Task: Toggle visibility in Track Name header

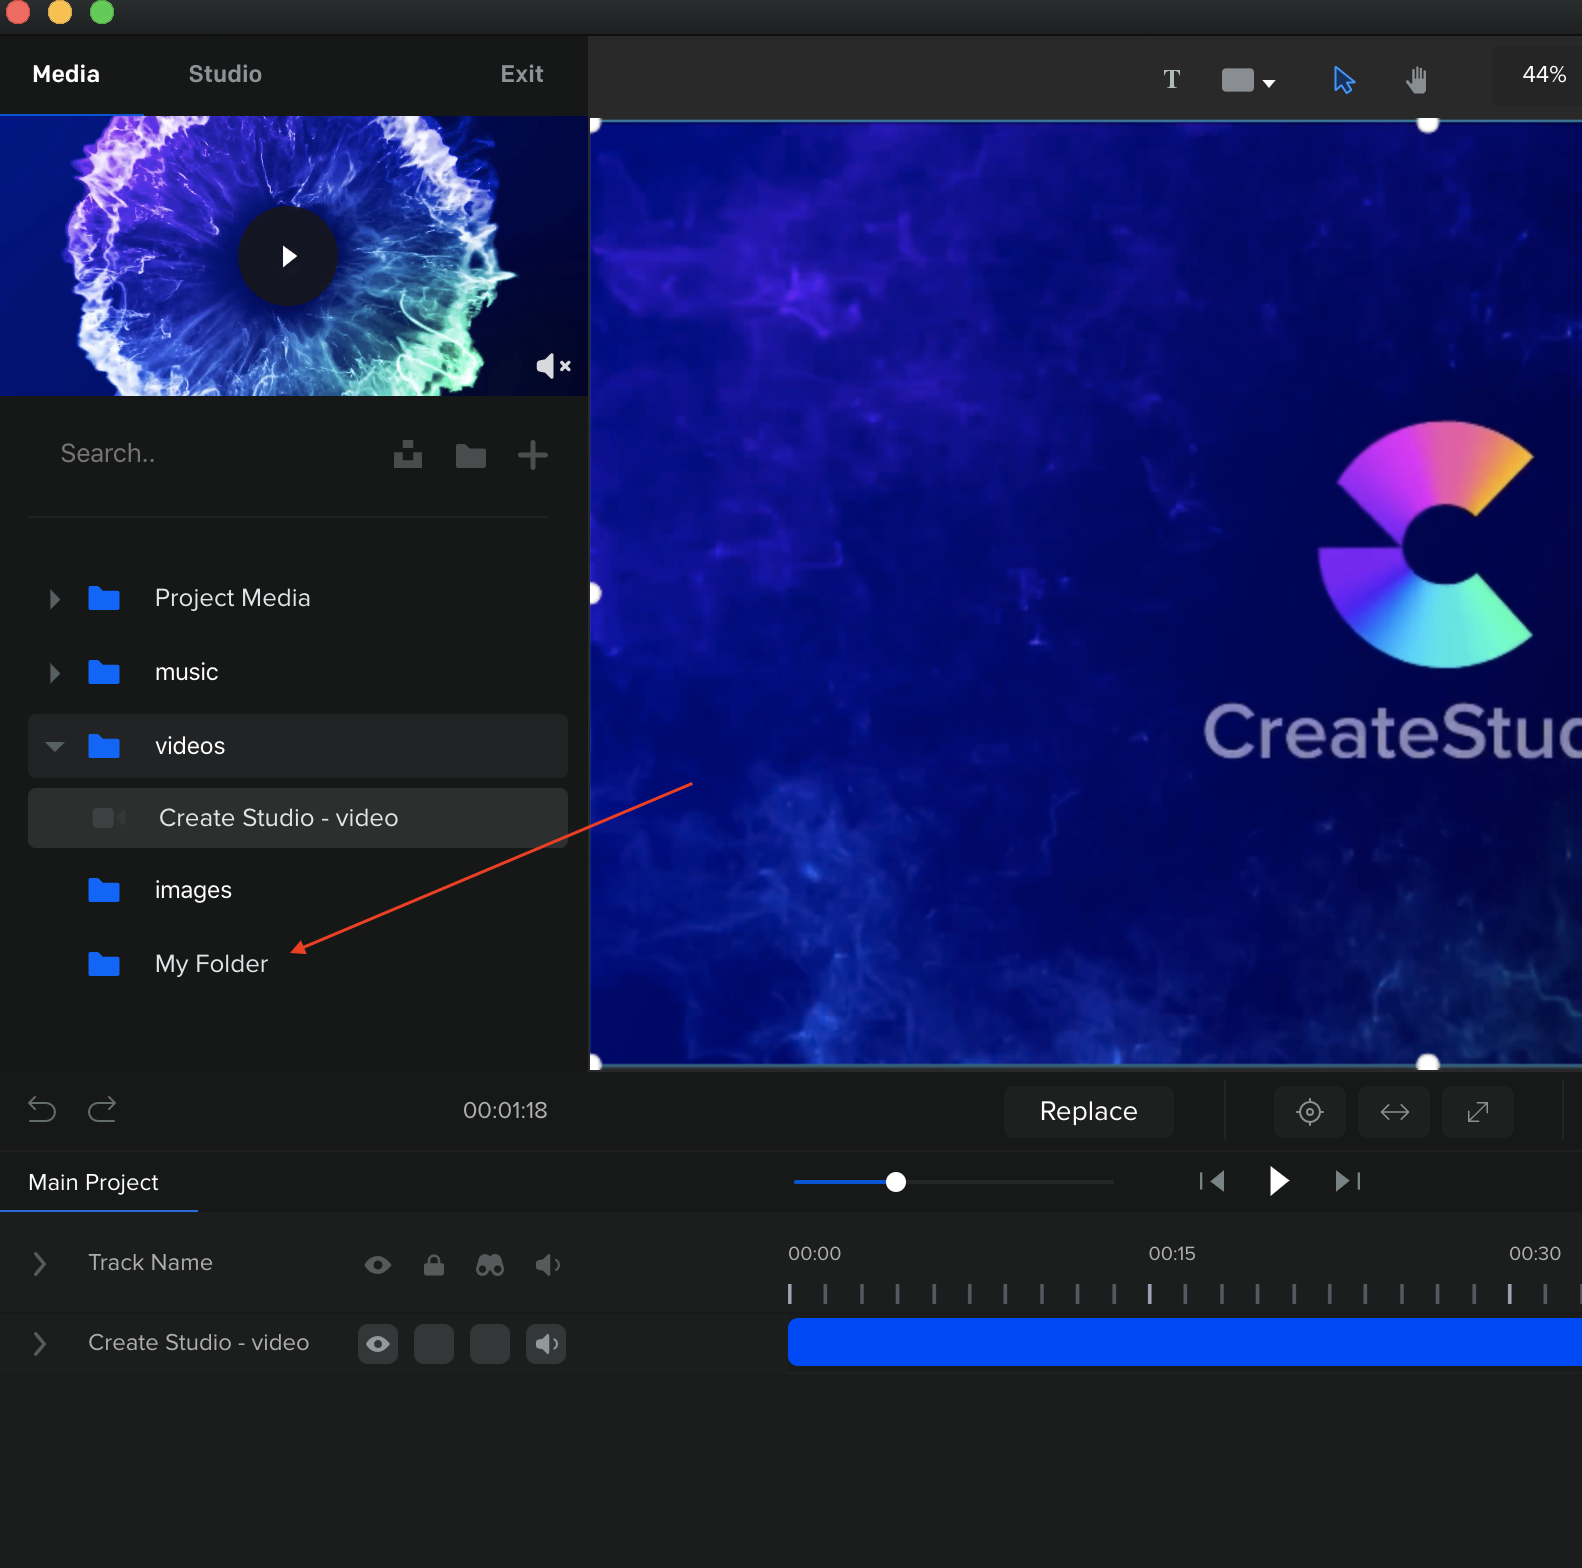Action: click(378, 1265)
